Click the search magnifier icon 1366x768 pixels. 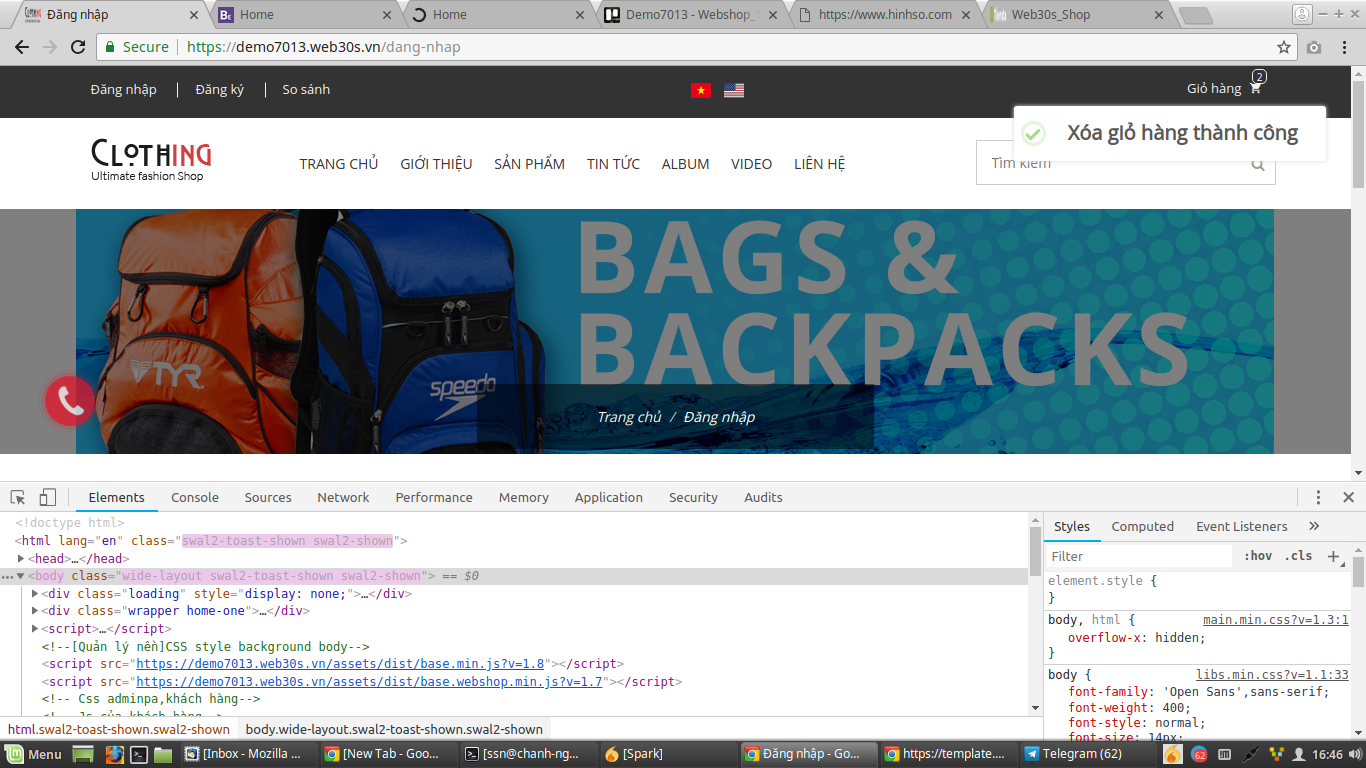pos(1258,164)
